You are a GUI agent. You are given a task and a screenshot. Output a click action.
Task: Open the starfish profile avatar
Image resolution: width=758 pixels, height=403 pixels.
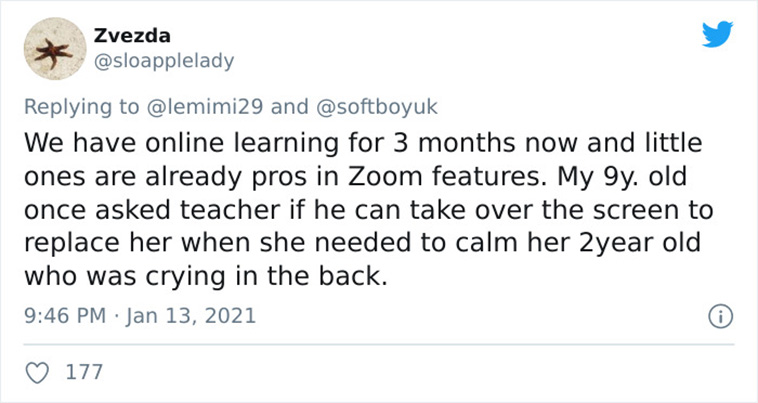(x=55, y=49)
